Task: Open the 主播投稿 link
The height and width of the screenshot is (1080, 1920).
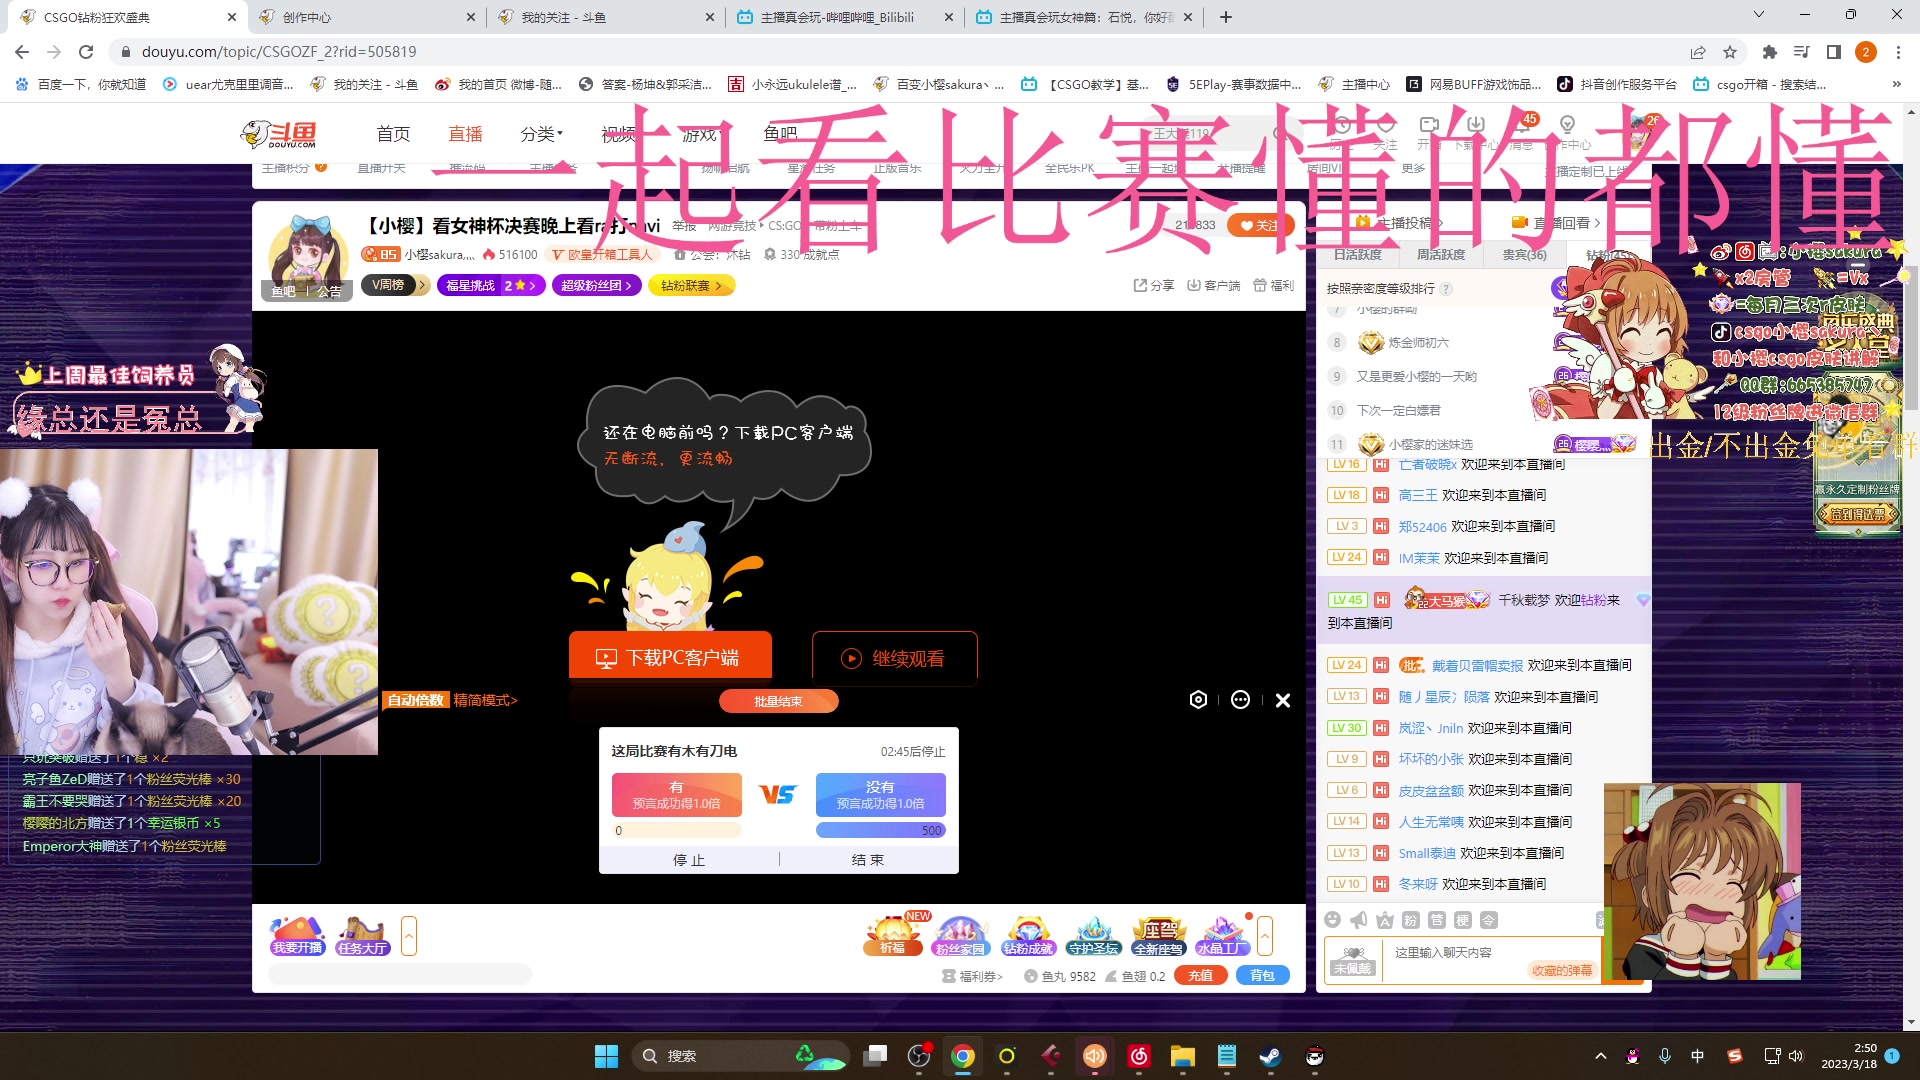Action: pos(1398,223)
